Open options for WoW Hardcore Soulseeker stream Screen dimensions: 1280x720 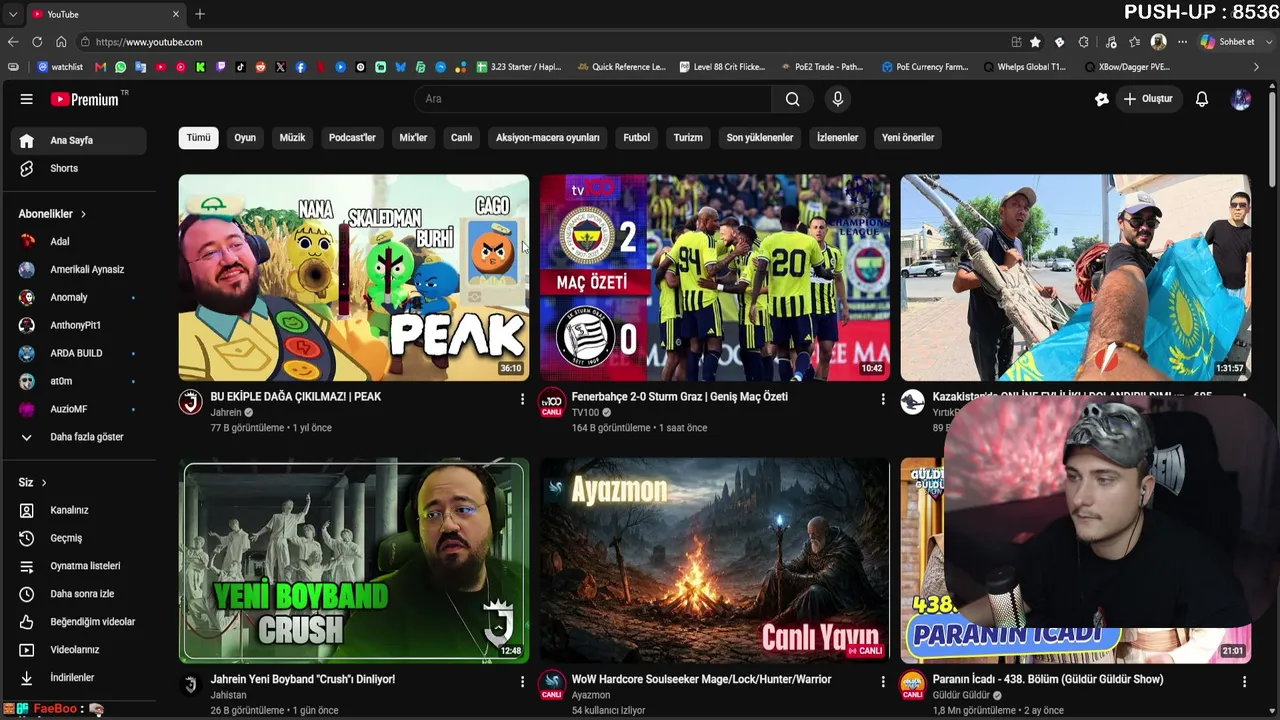(x=883, y=682)
